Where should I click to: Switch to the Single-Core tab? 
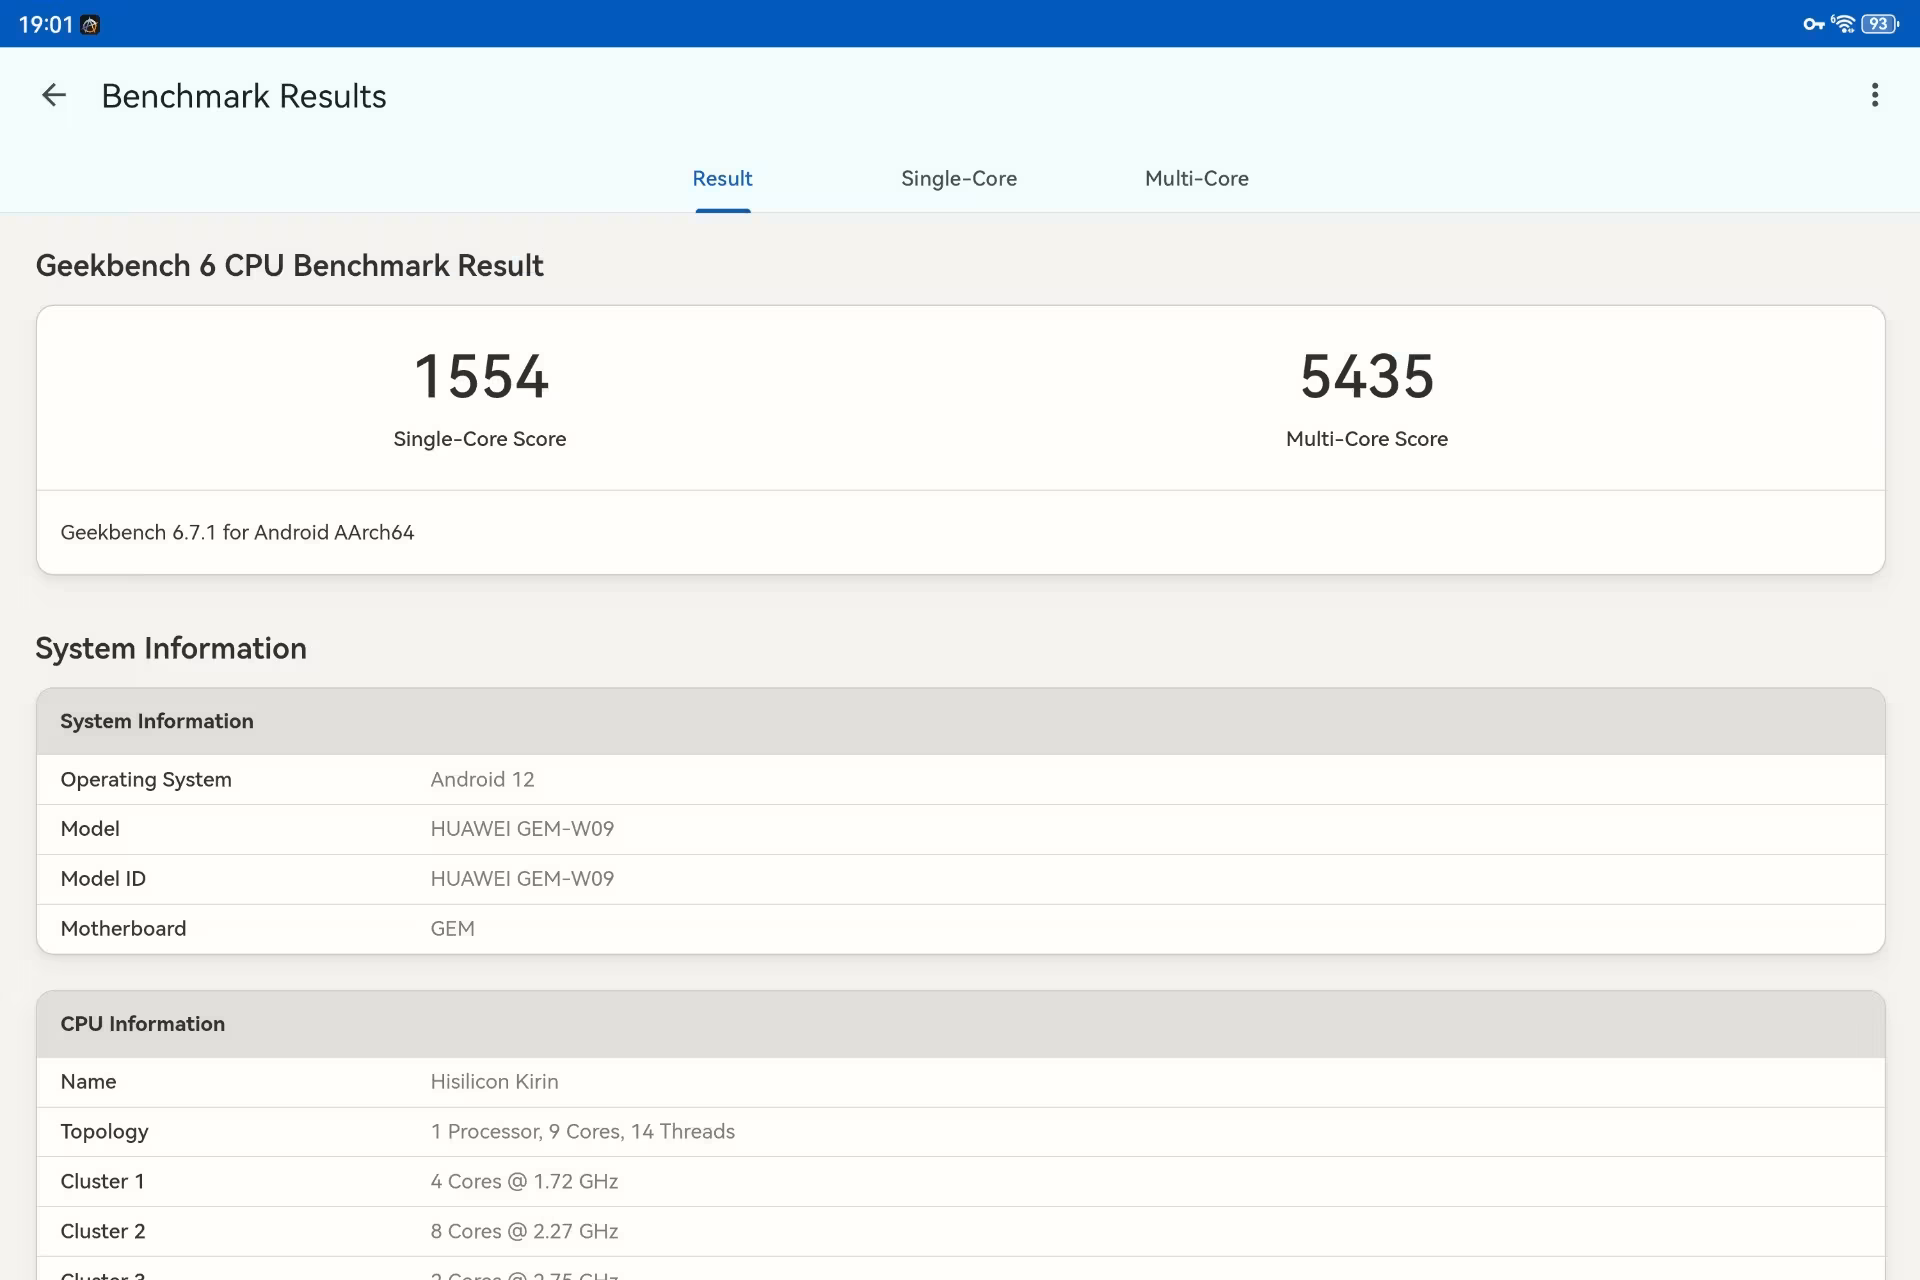pos(959,178)
